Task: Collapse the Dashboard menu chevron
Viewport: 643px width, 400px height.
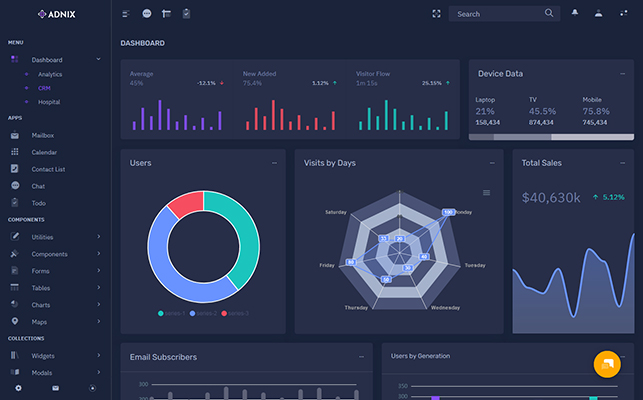Action: point(98,59)
